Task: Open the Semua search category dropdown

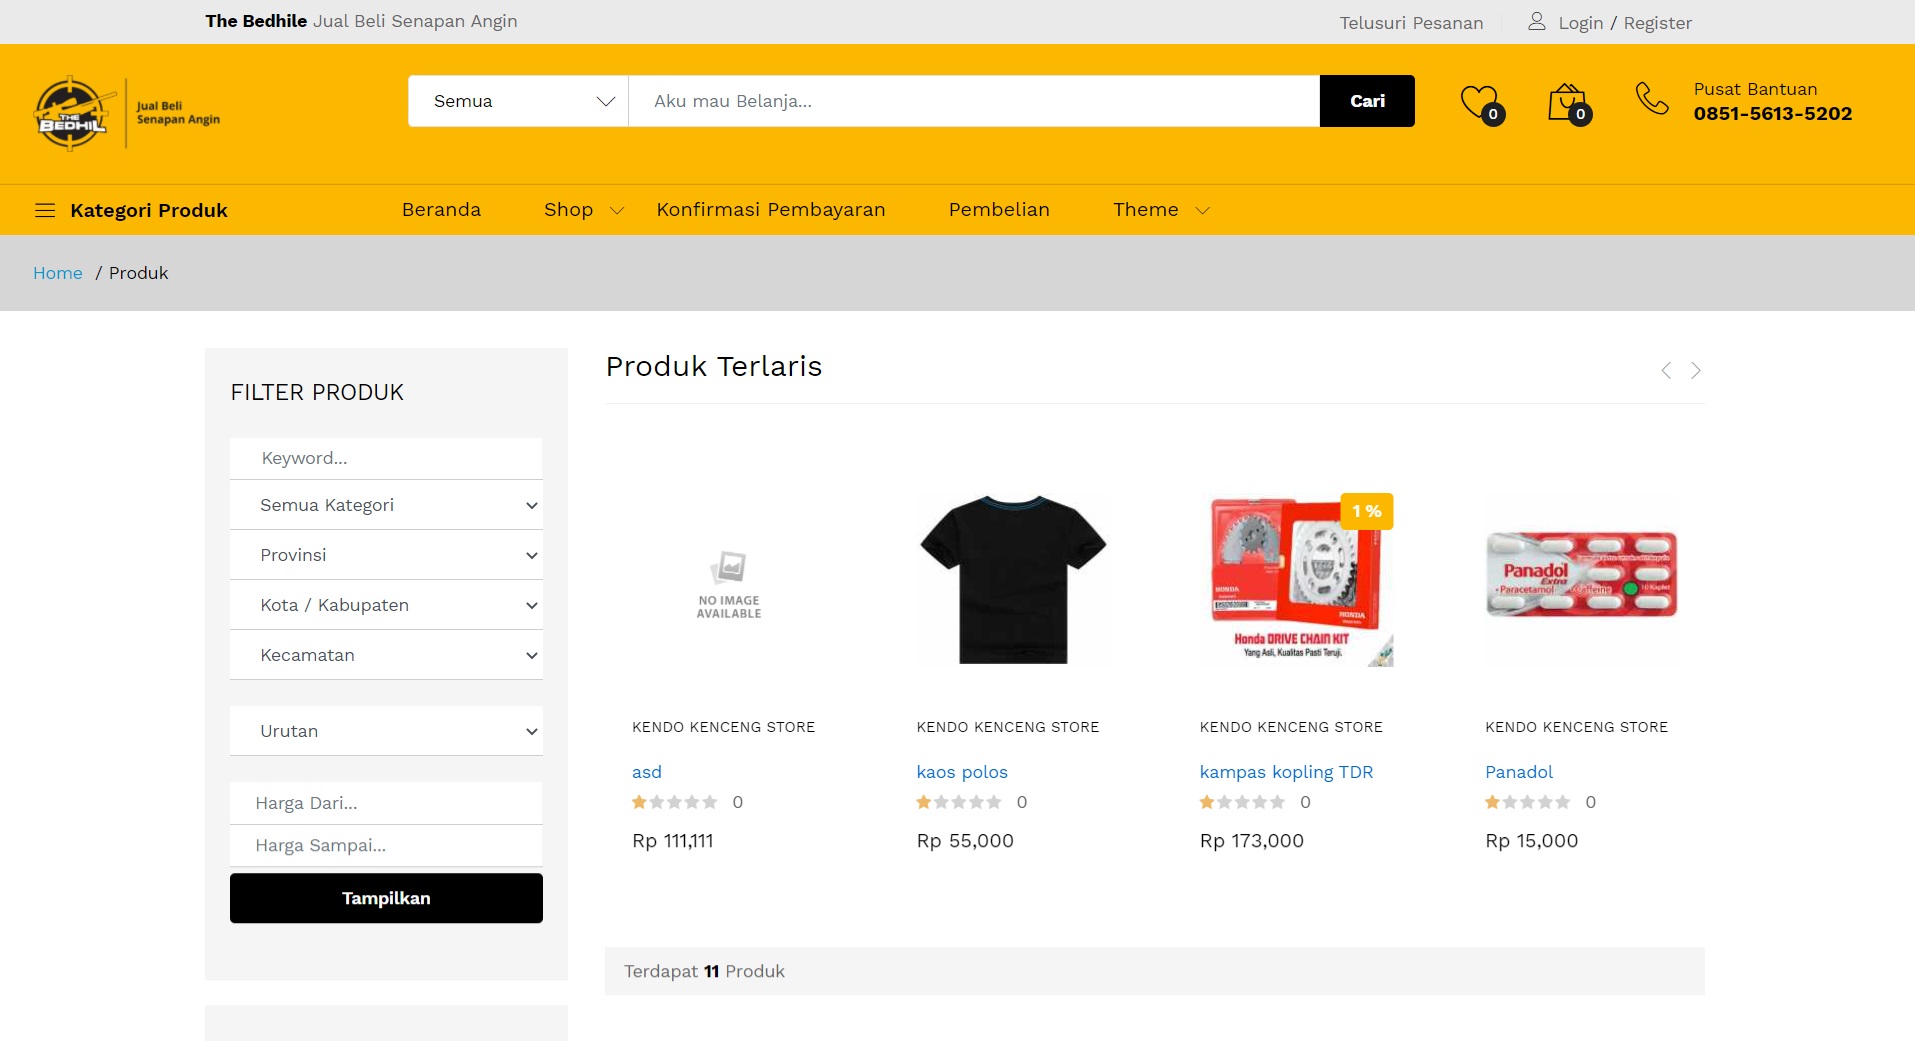Action: click(518, 101)
